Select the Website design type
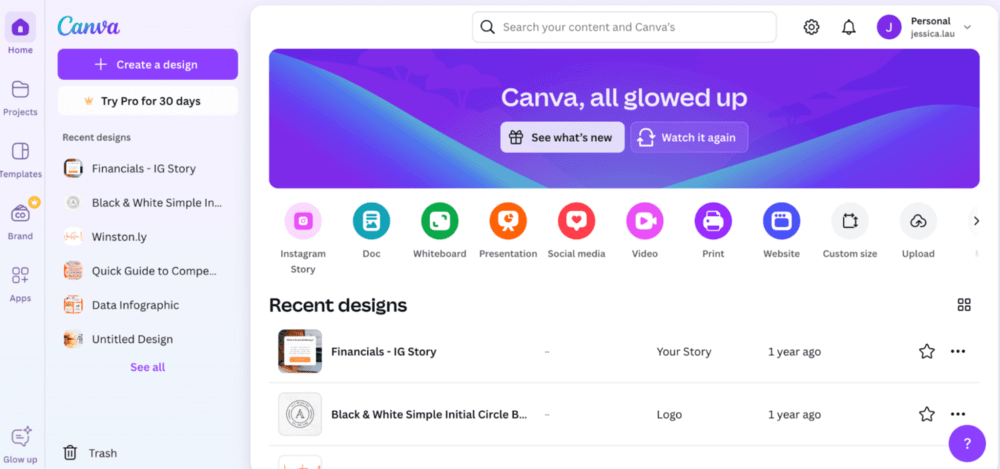Viewport: 1000px width, 469px height. click(781, 221)
